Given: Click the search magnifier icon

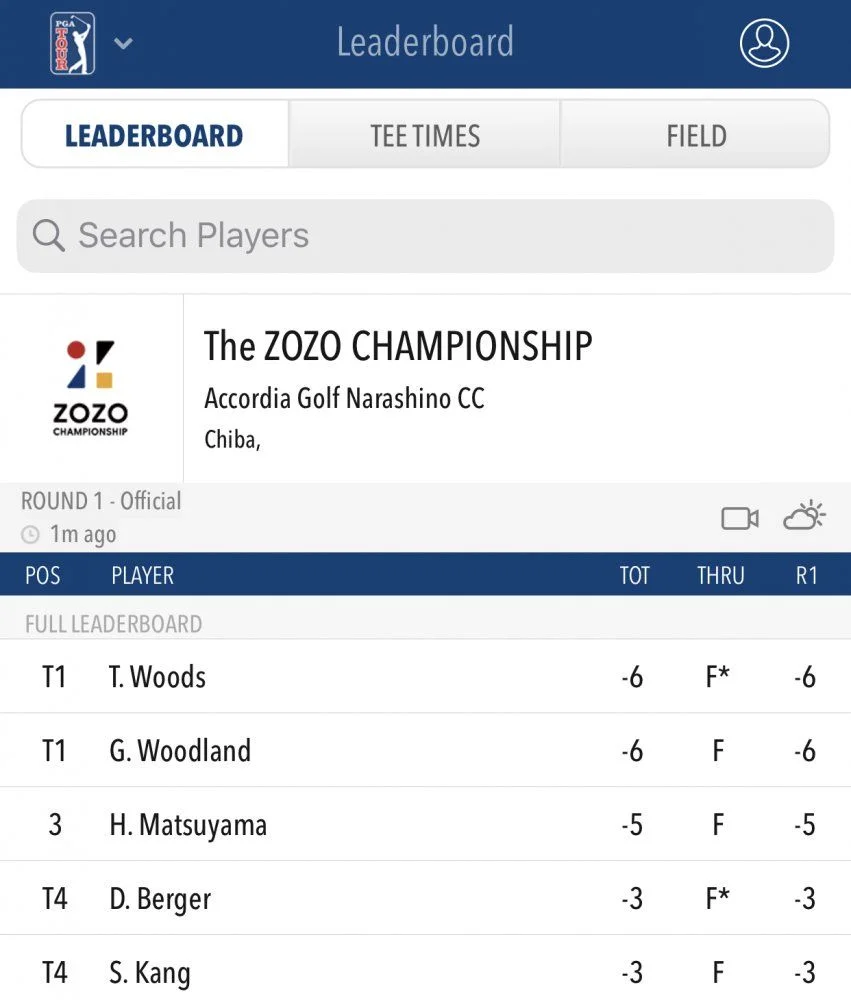Looking at the screenshot, I should [48, 235].
